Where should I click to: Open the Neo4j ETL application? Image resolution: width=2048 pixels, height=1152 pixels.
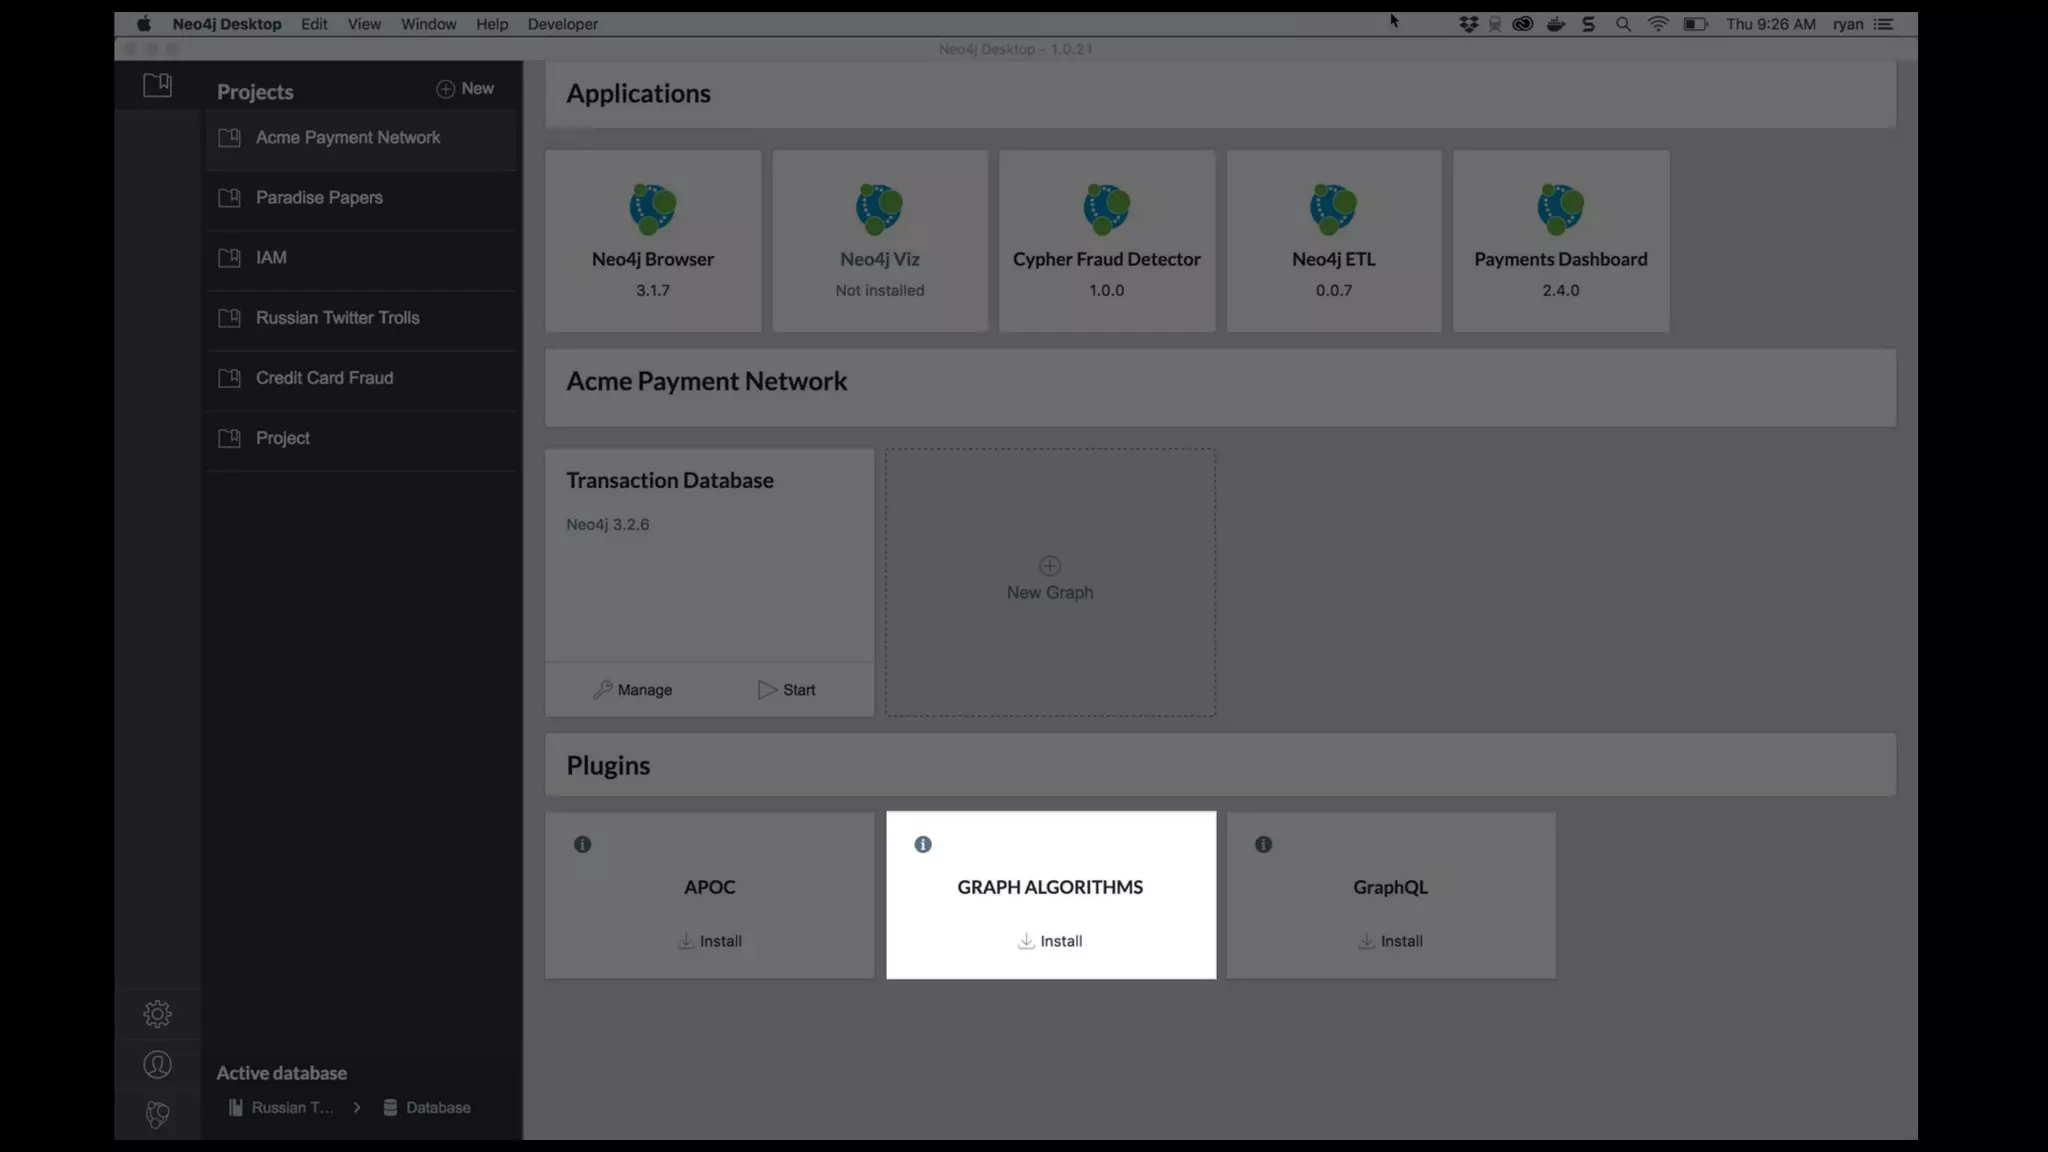pyautogui.click(x=1334, y=241)
